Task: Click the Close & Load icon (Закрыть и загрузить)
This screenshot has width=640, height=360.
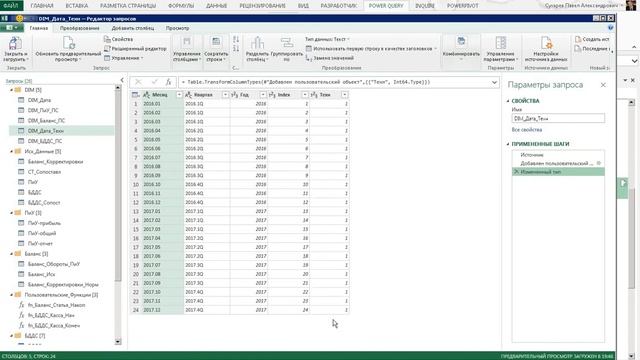Action: coord(15,44)
